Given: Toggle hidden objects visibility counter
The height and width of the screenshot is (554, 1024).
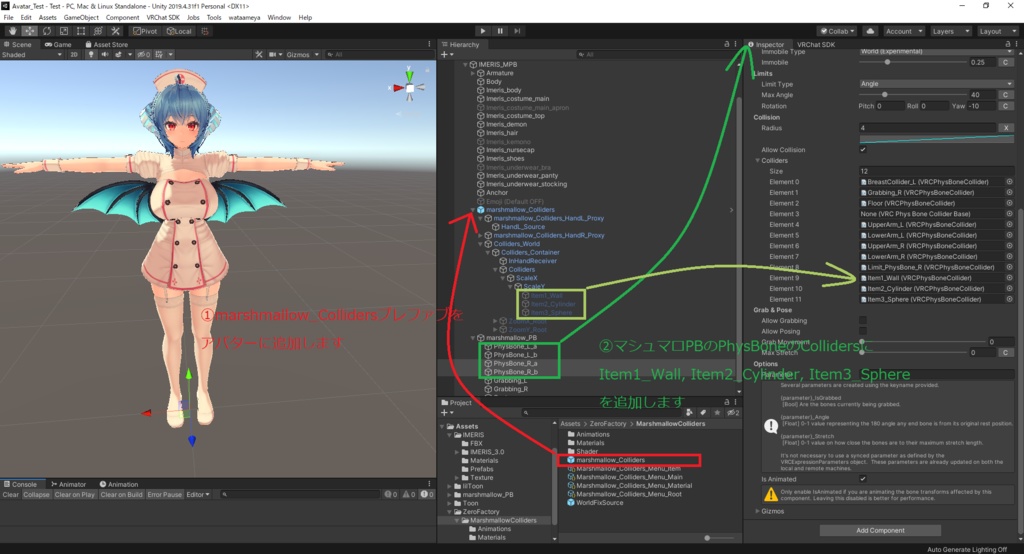Looking at the screenshot, I should [143, 55].
